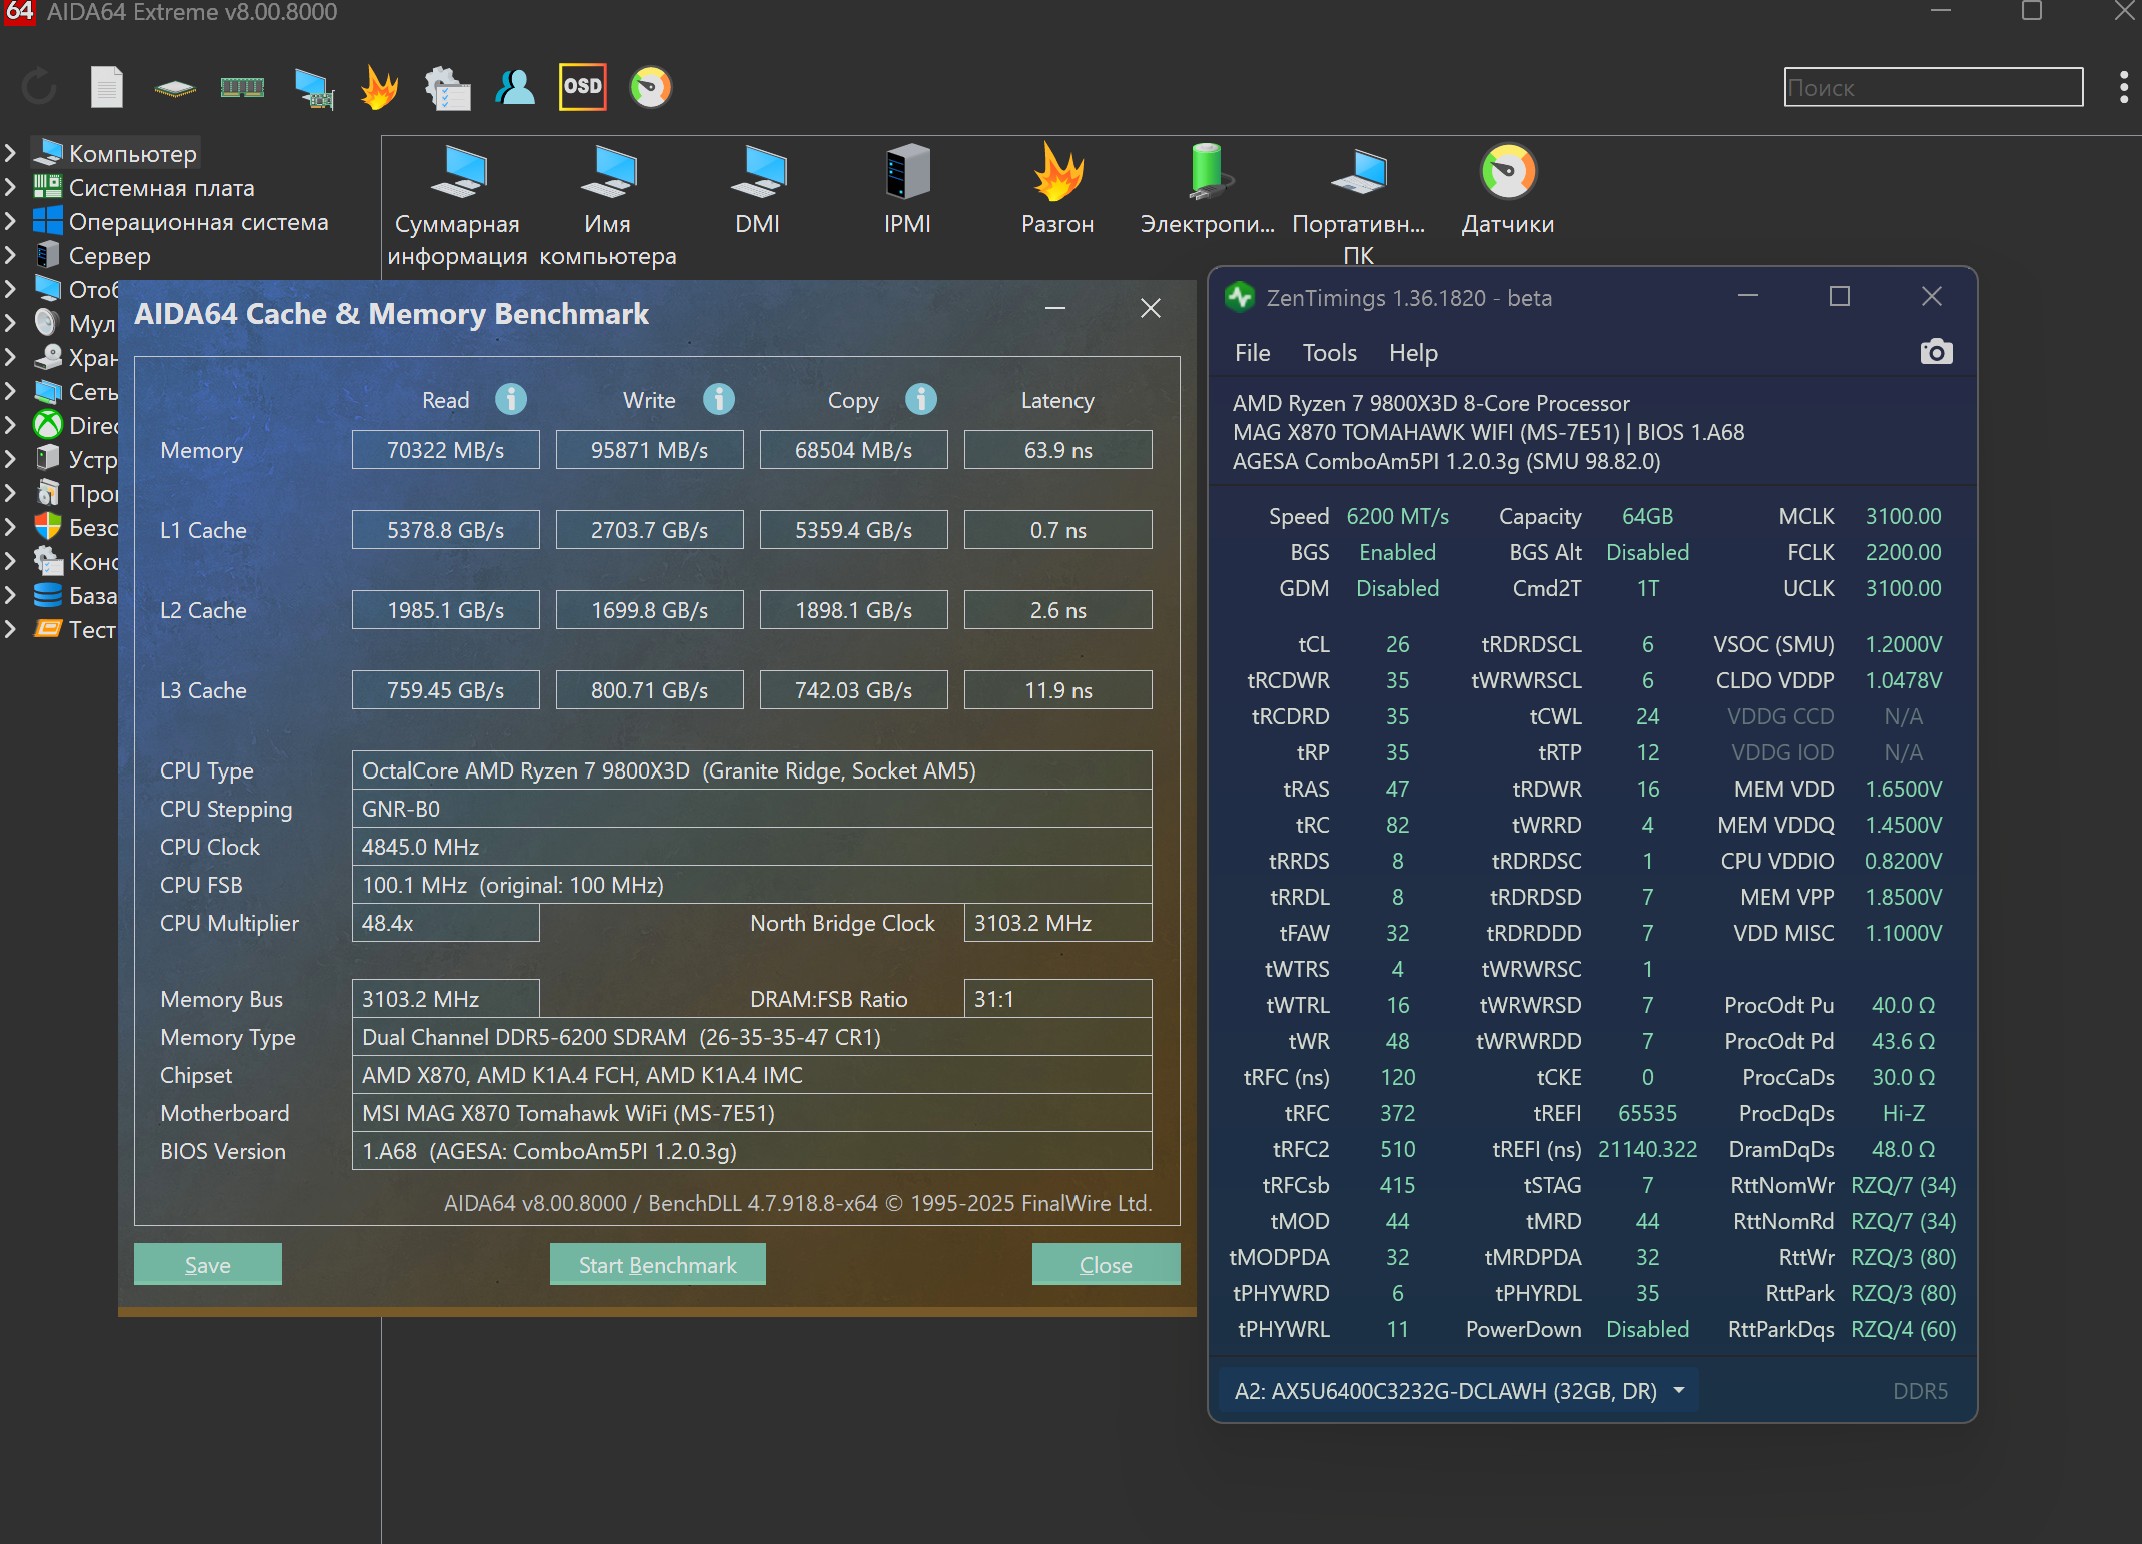Open the ZenTimings Tools menu
The width and height of the screenshot is (2142, 1544).
click(1329, 353)
